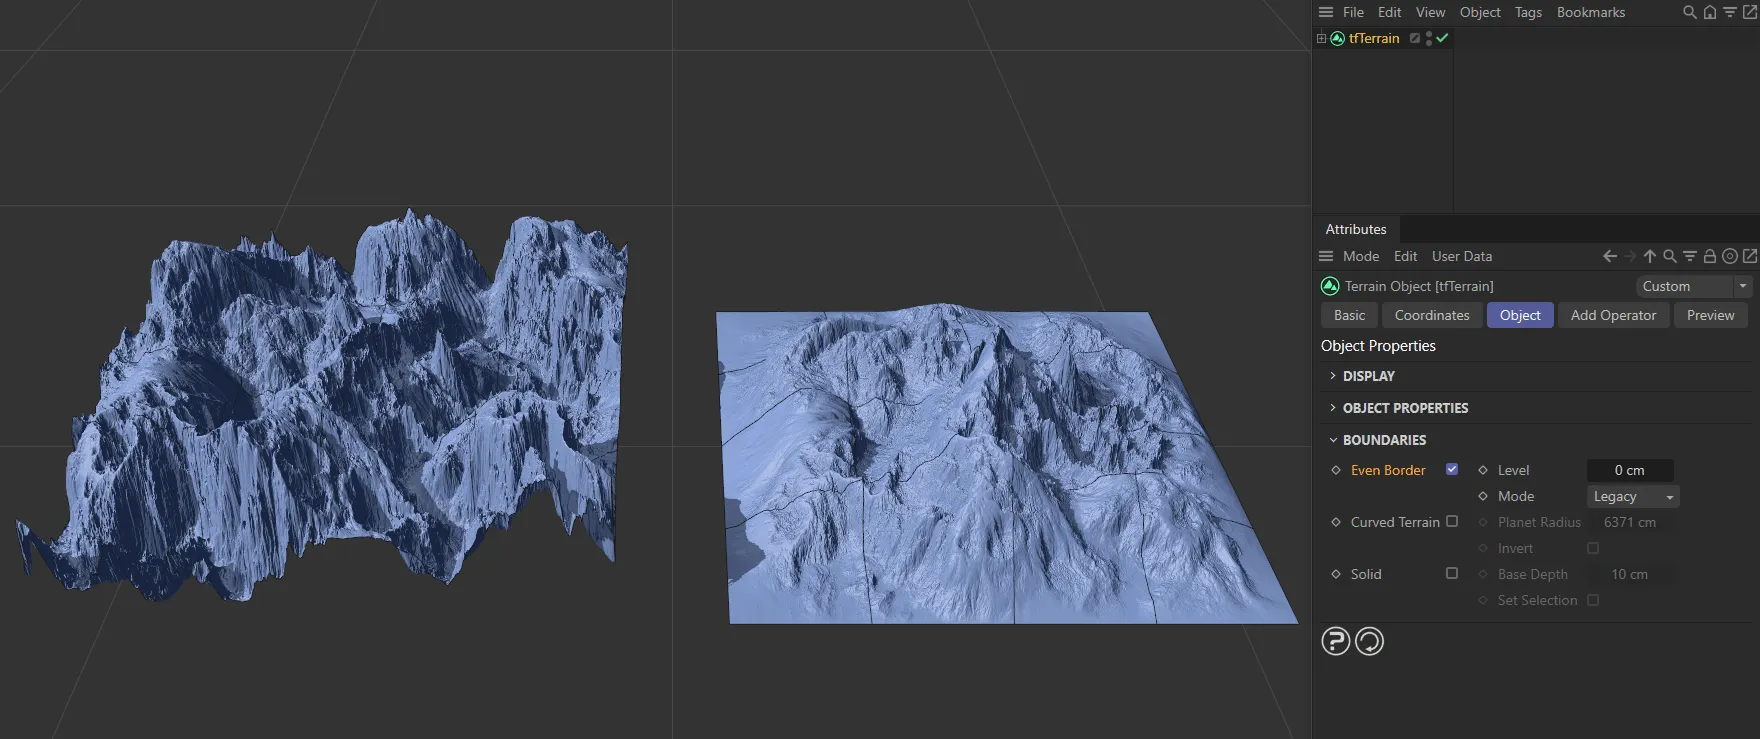Screen dimensions: 1760x739
Task: Click the Attributes circular target mode icon
Action: pyautogui.click(x=1730, y=256)
